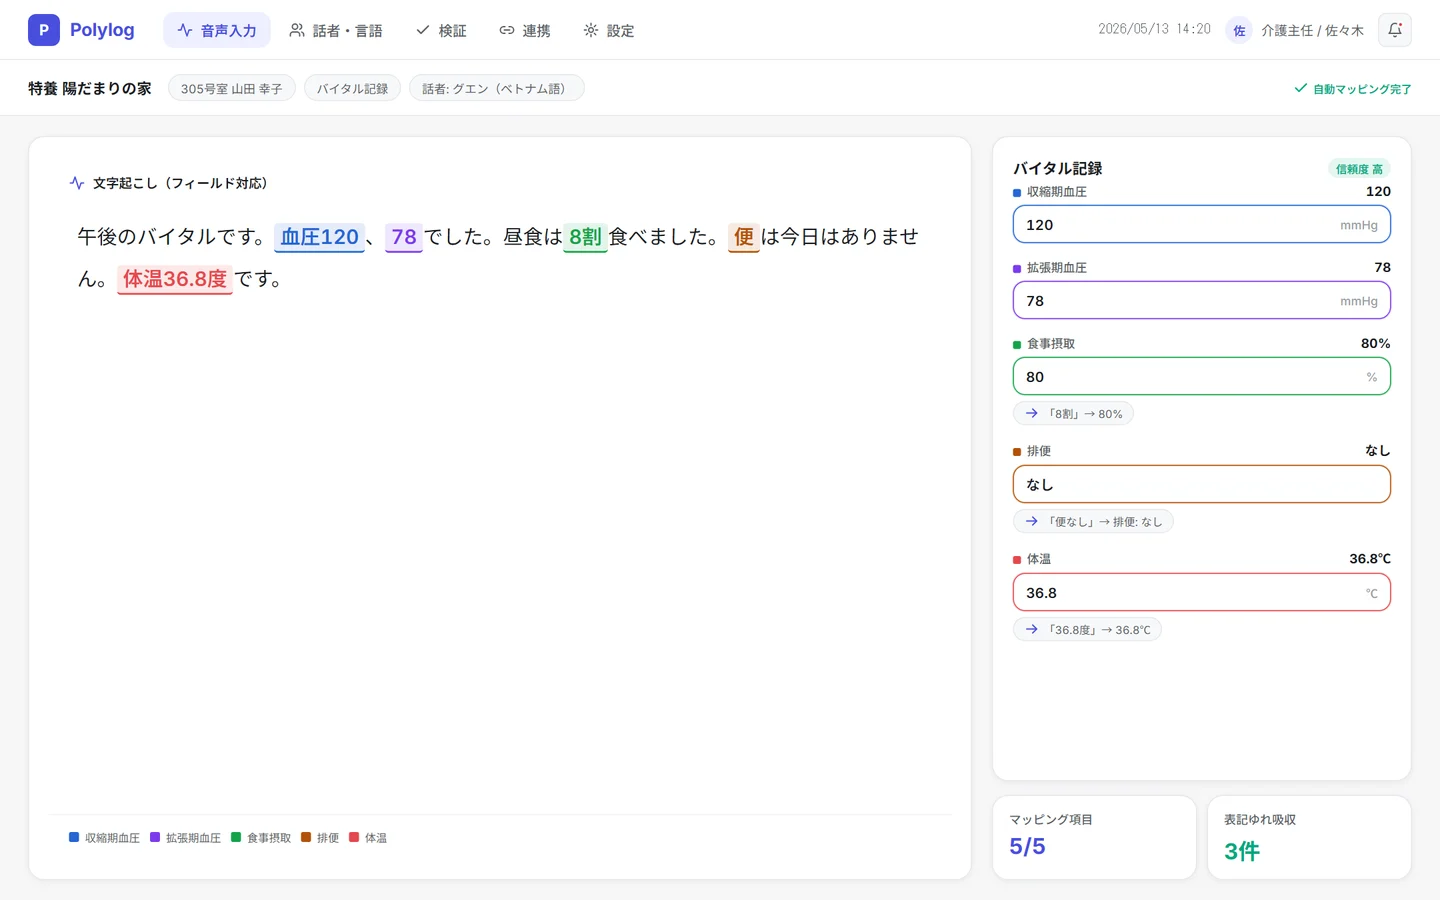Image resolution: width=1440 pixels, height=900 pixels.
Task: Click the arrow icon in 「8割」 chip
Action: coord(1032,413)
